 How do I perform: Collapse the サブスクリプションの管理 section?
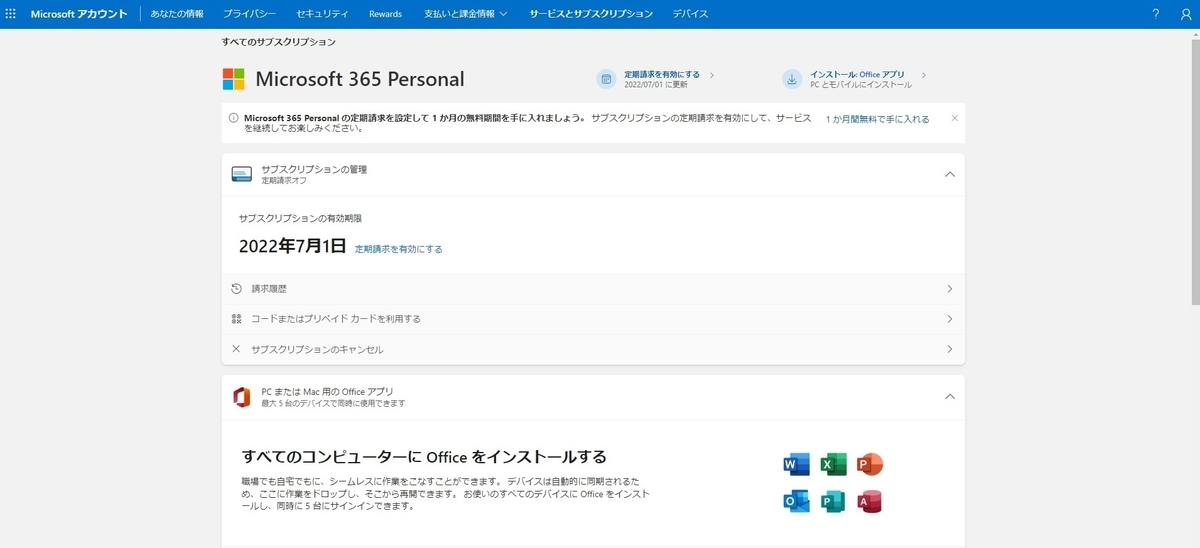pos(949,174)
